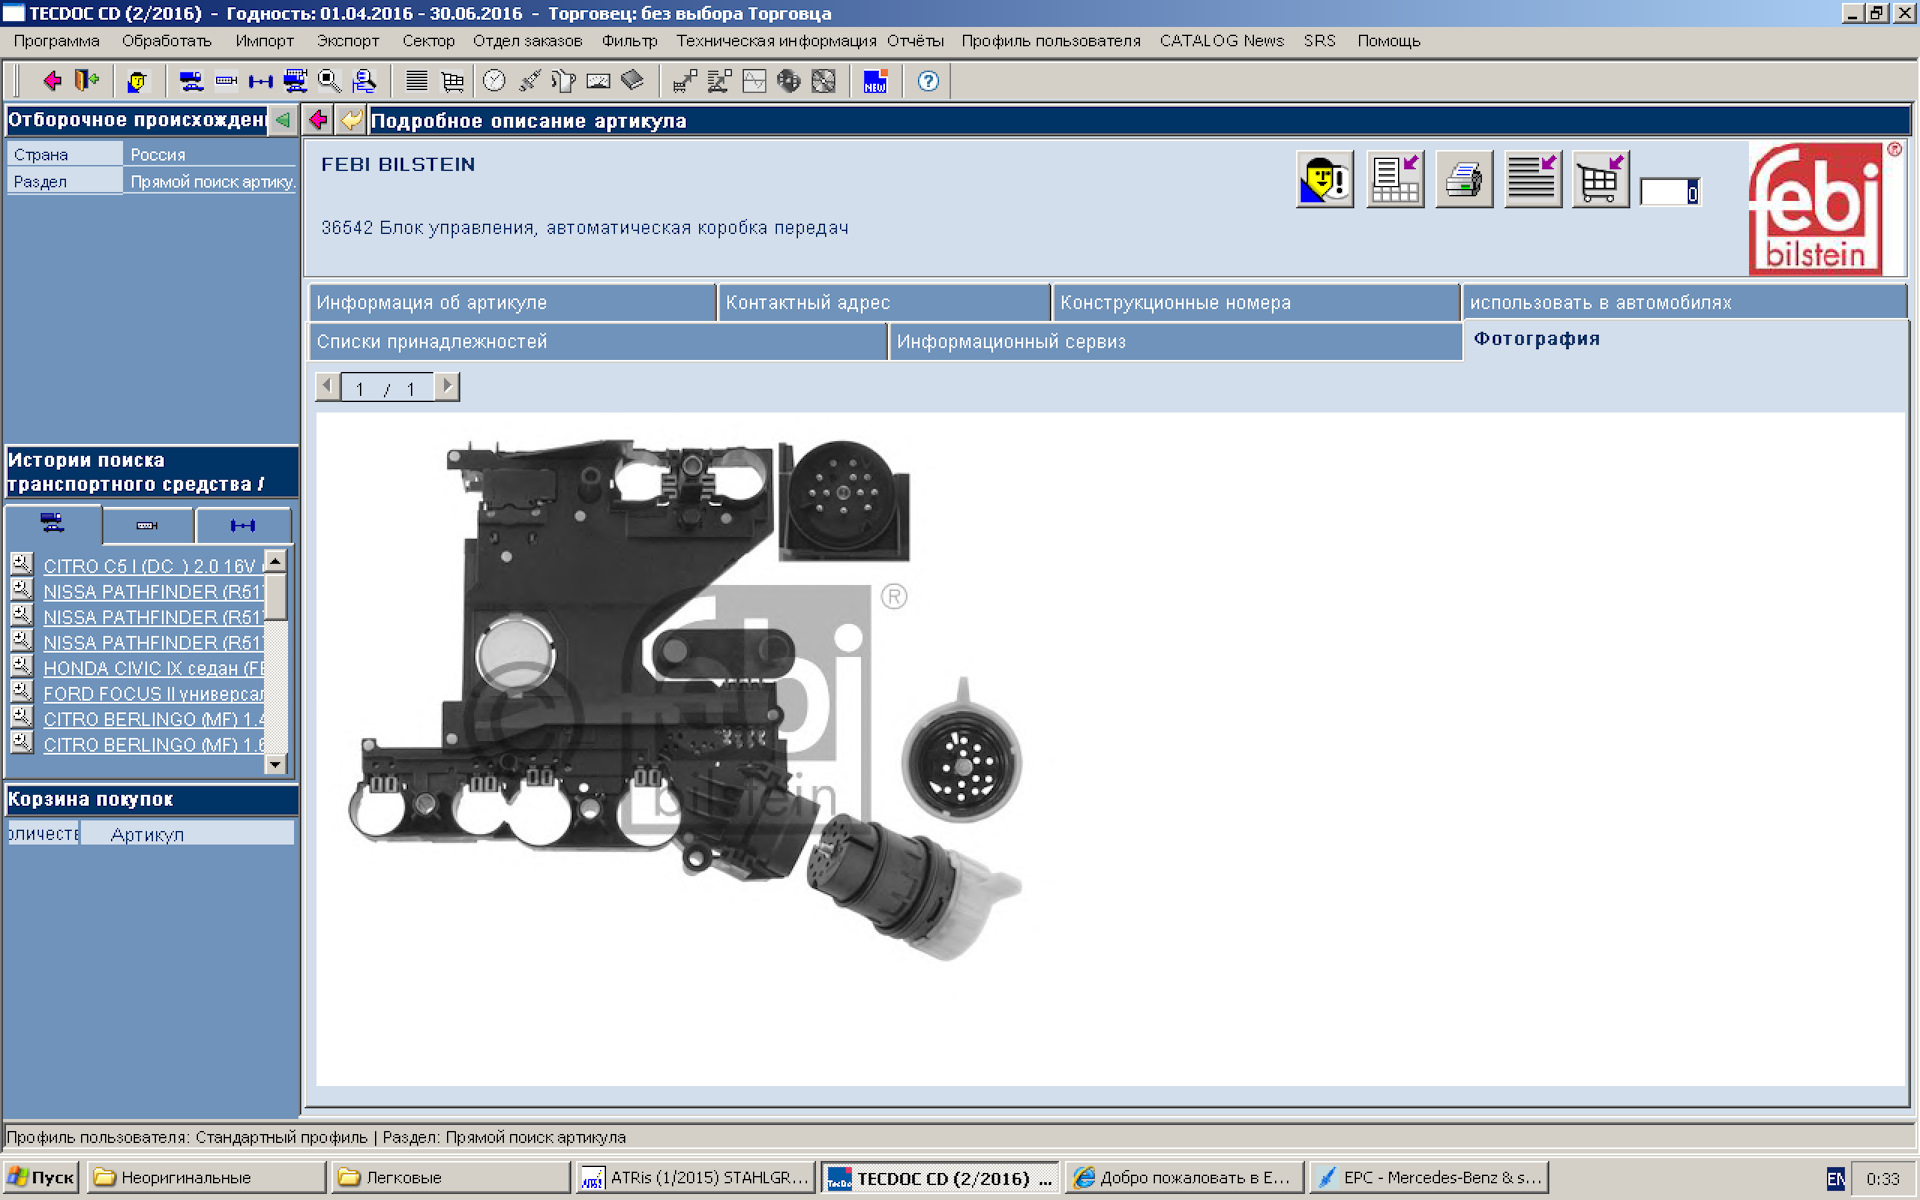Open the Фильтр menu
The height and width of the screenshot is (1200, 1920).
[630, 41]
